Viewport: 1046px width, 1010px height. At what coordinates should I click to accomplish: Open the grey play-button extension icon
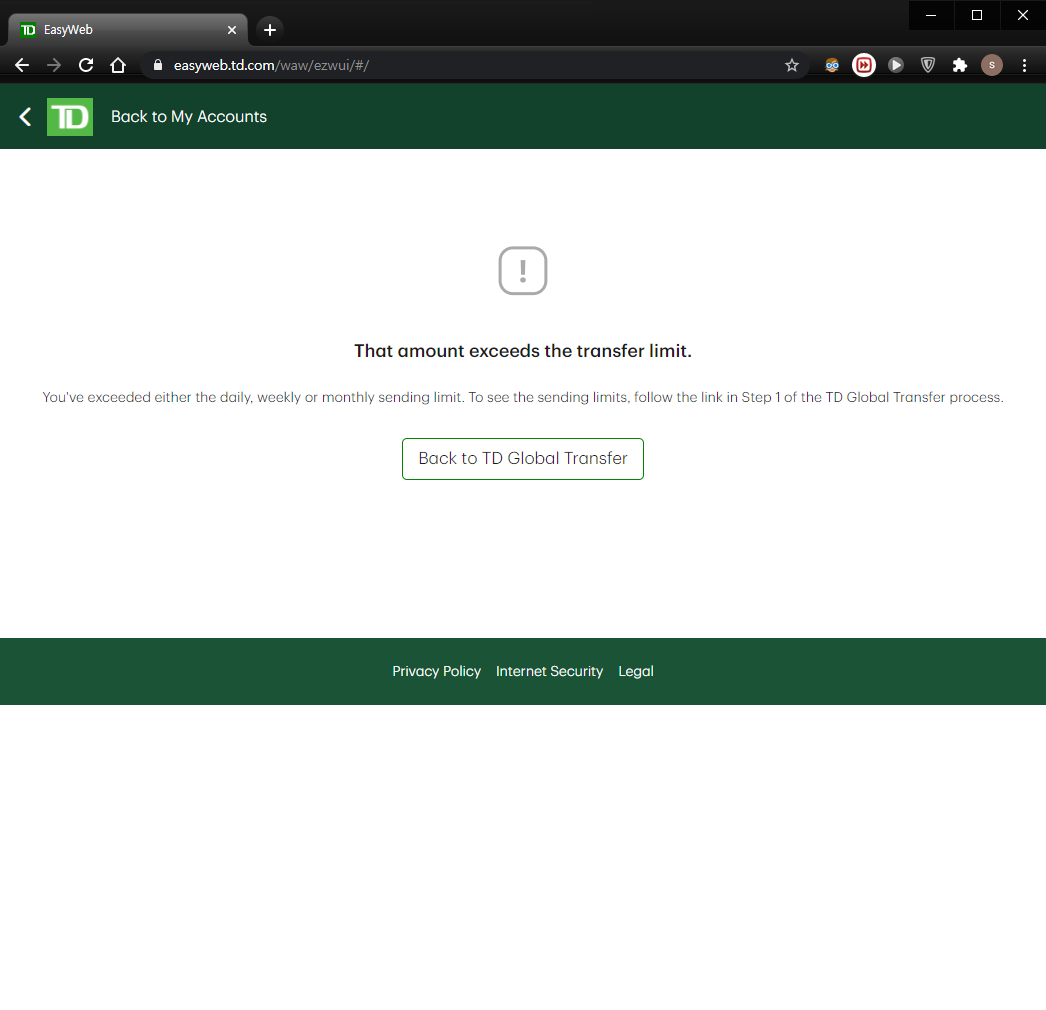[x=896, y=65]
